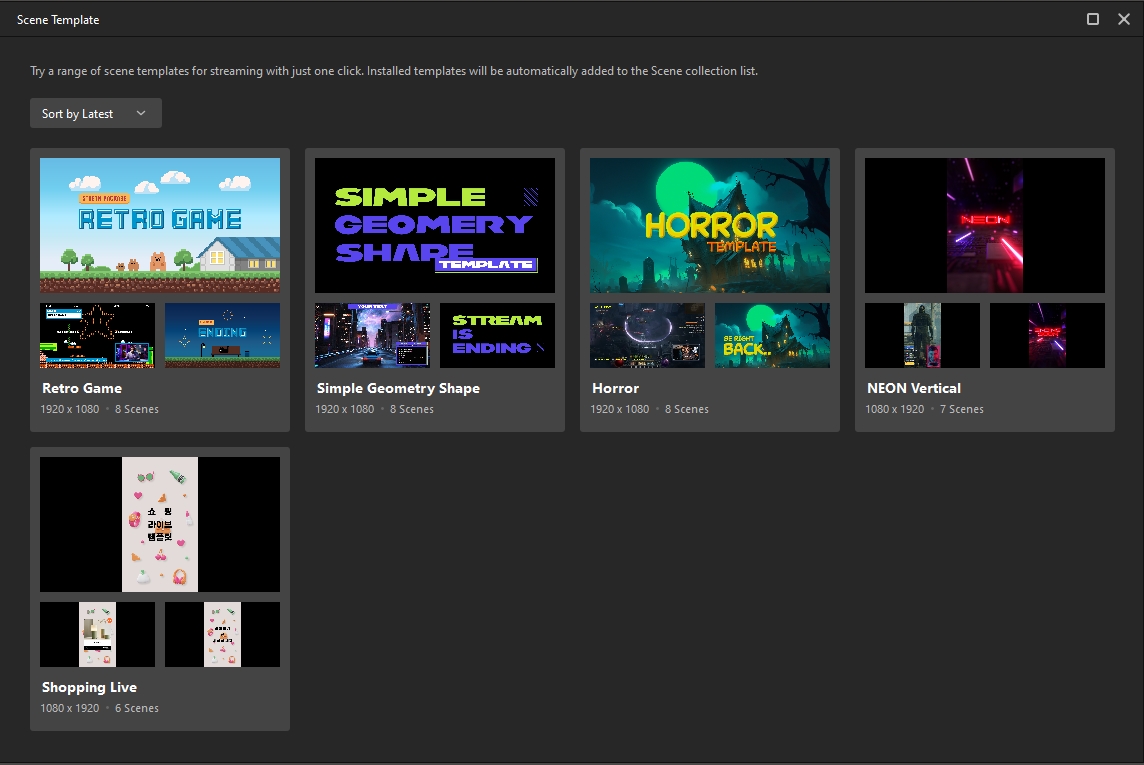Select the city street scene thumbnail
This screenshot has height=765, width=1144.
point(372,335)
